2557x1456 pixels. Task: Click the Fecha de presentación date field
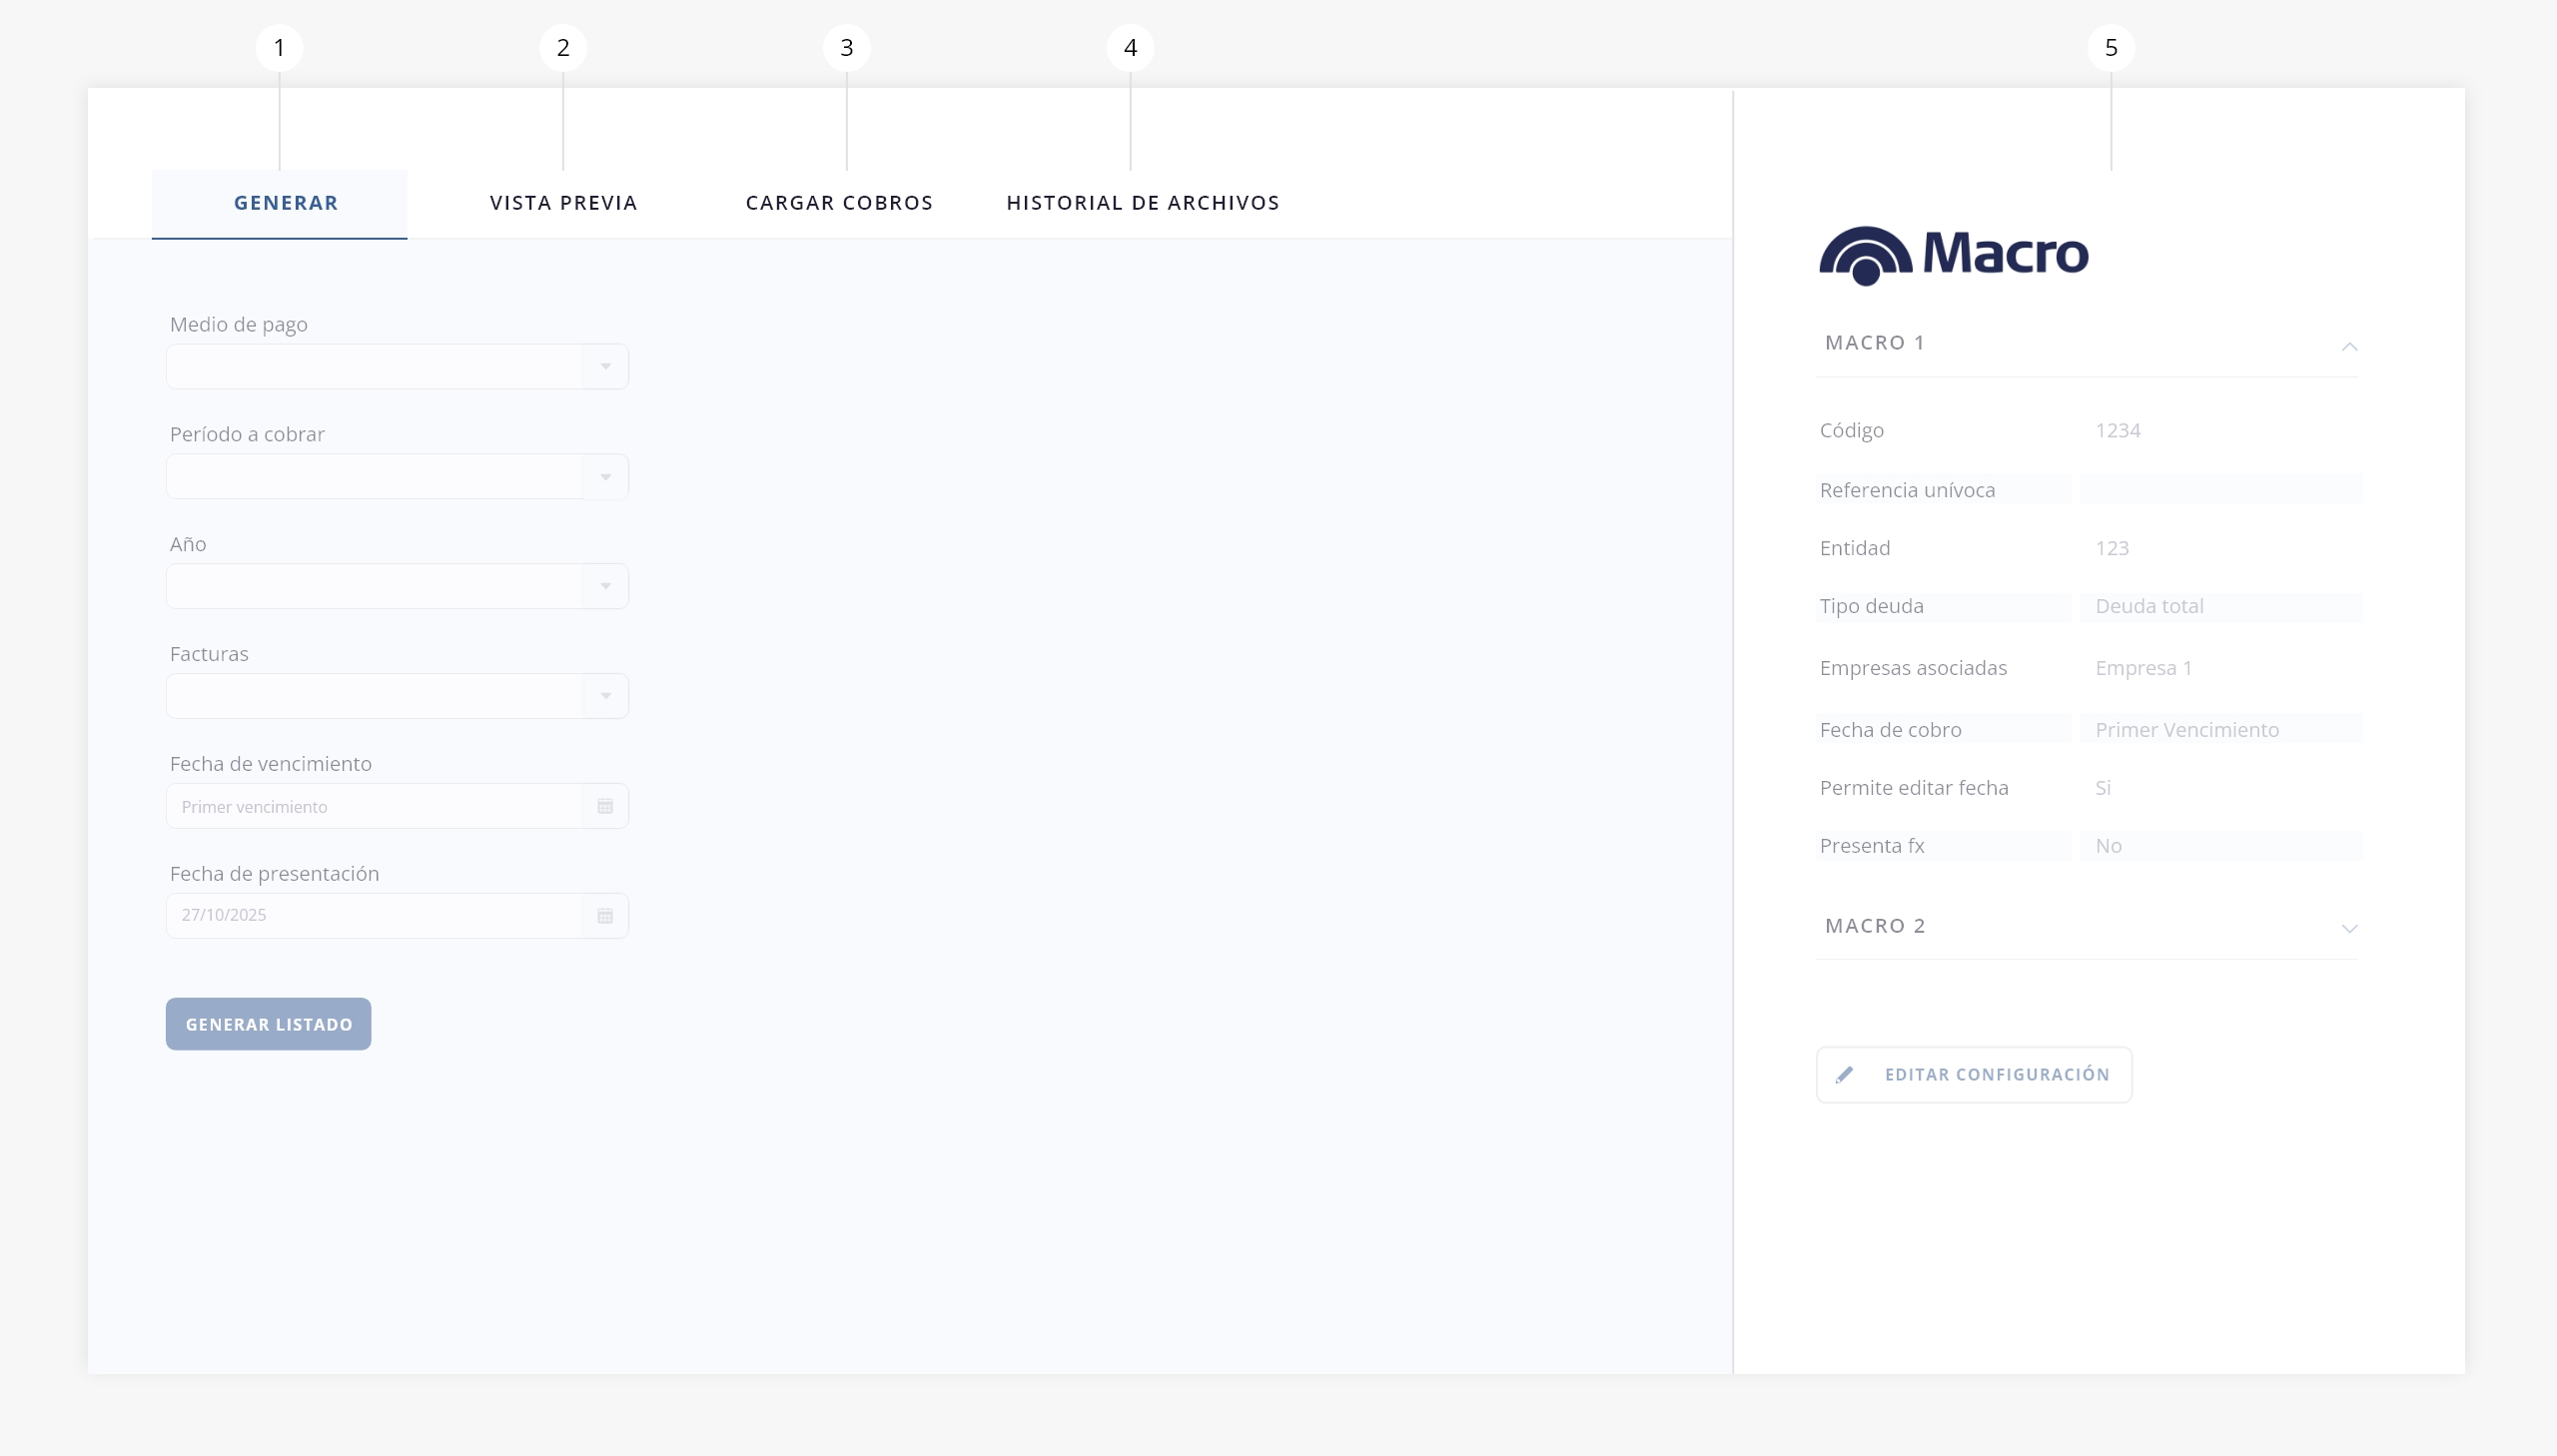pos(375,916)
